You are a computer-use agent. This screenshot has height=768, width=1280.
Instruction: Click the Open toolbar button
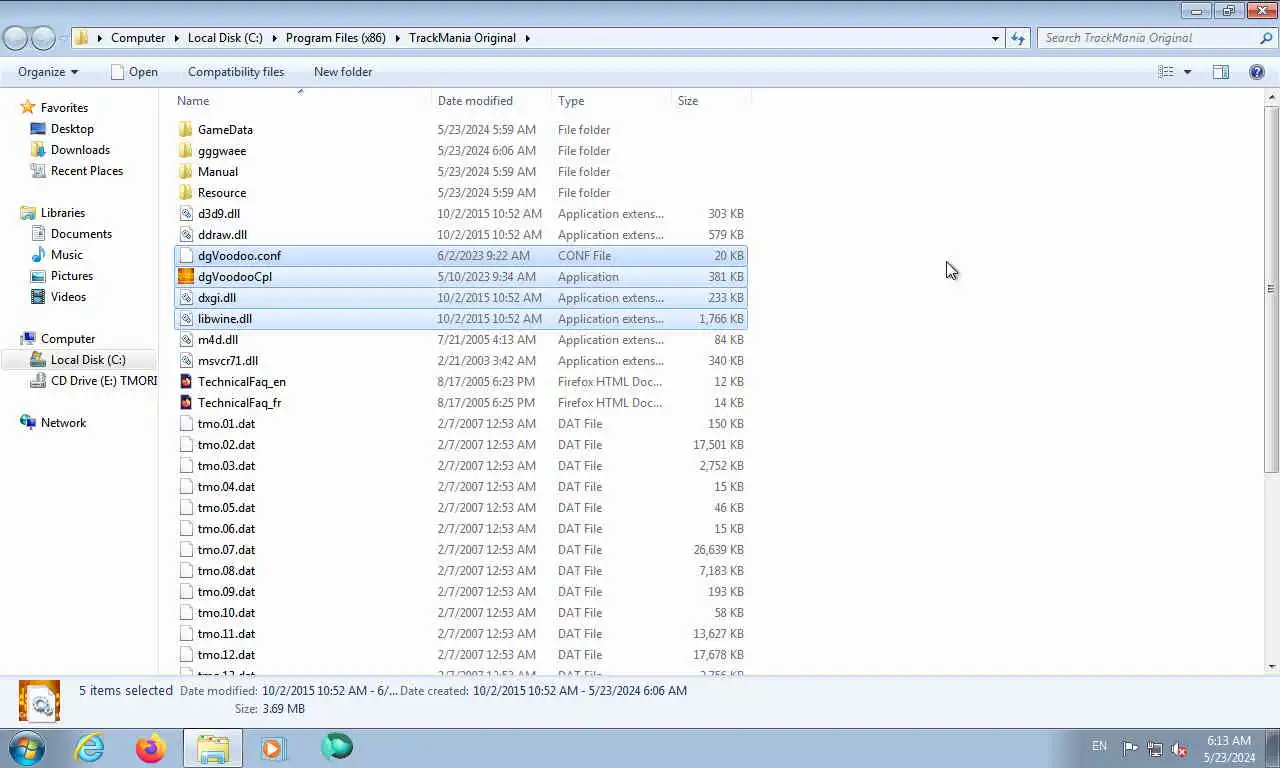[134, 72]
